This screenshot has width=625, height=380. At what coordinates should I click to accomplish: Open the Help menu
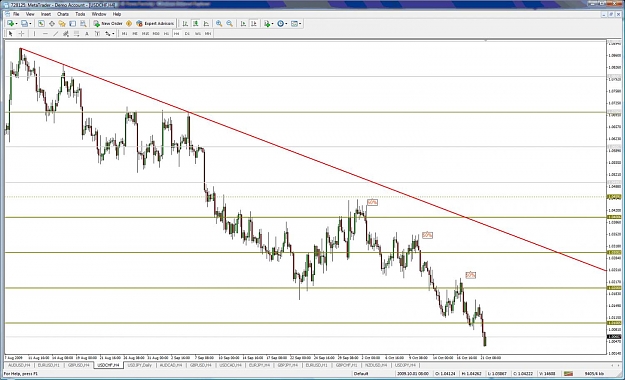117,14
